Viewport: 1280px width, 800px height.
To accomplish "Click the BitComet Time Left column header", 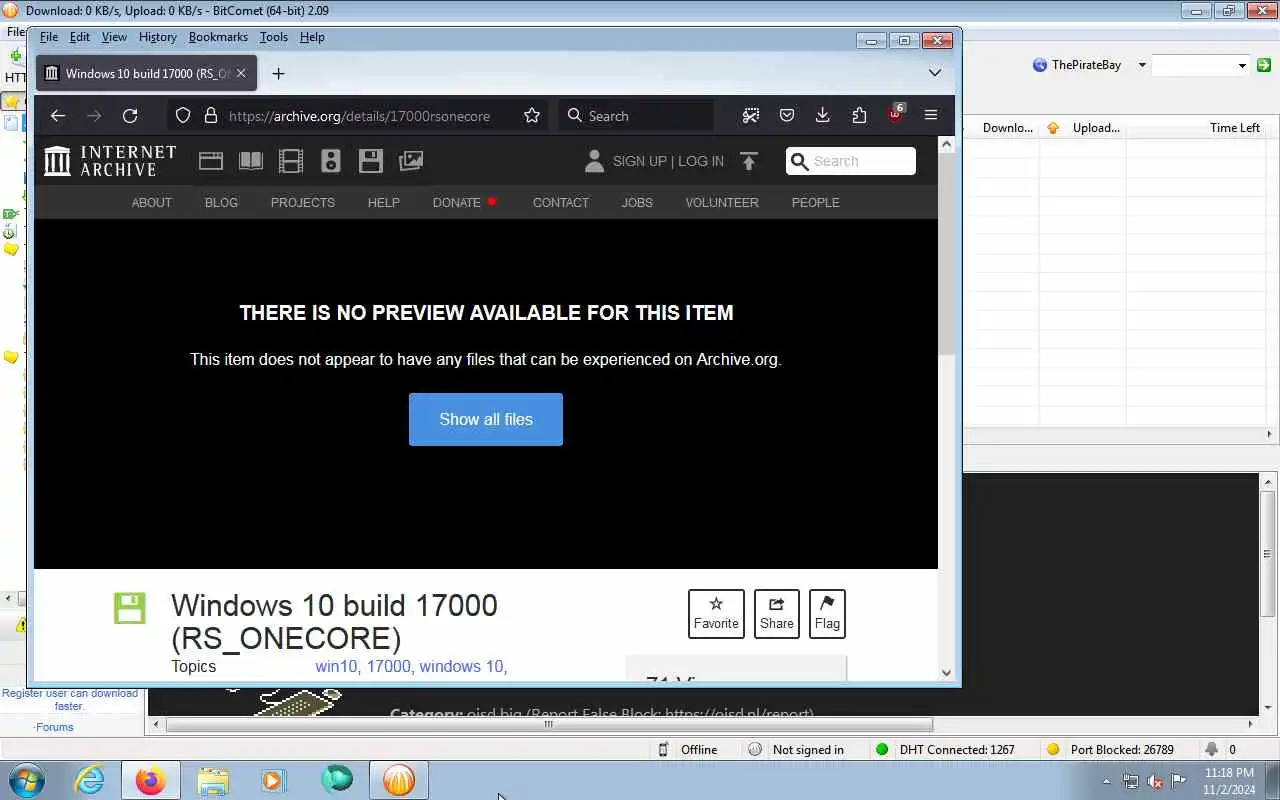I will click(x=1234, y=128).
